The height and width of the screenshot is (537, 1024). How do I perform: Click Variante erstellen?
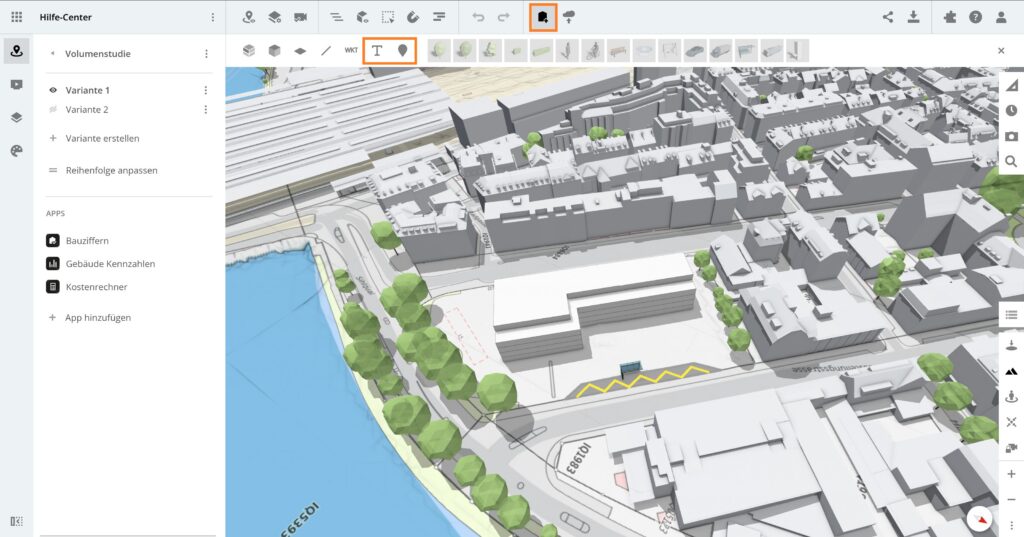point(102,138)
